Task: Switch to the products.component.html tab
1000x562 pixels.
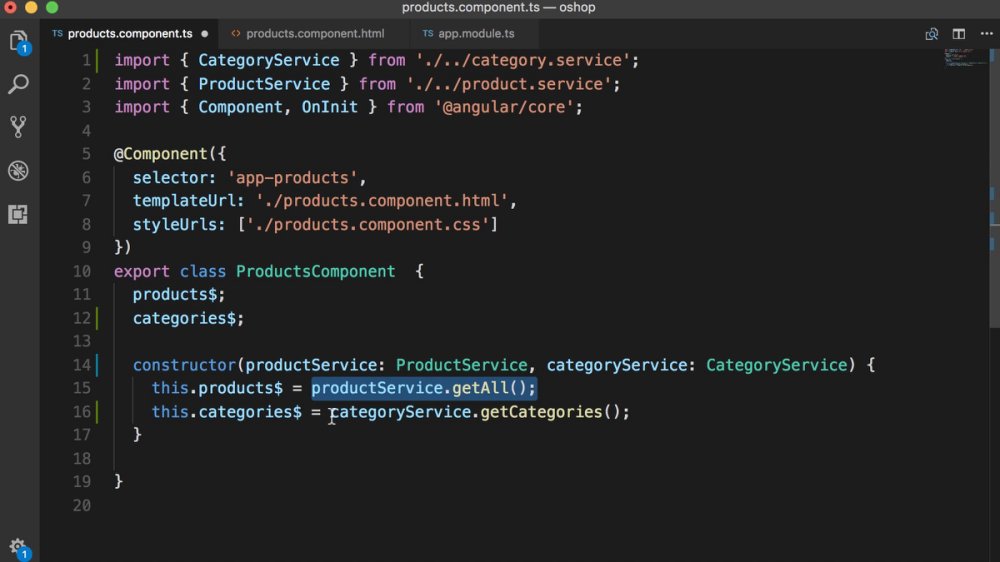Action: [x=315, y=34]
